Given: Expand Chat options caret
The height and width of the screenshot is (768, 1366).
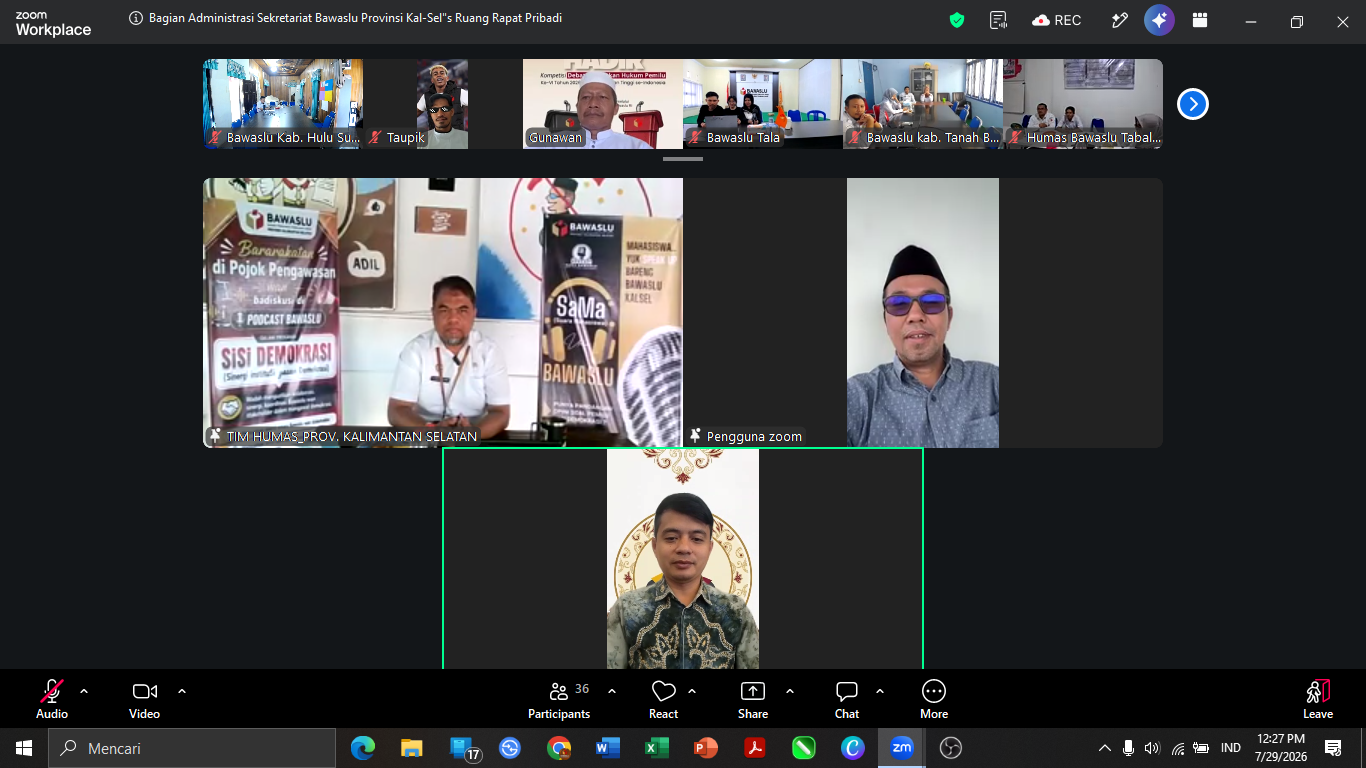Looking at the screenshot, I should [880, 691].
